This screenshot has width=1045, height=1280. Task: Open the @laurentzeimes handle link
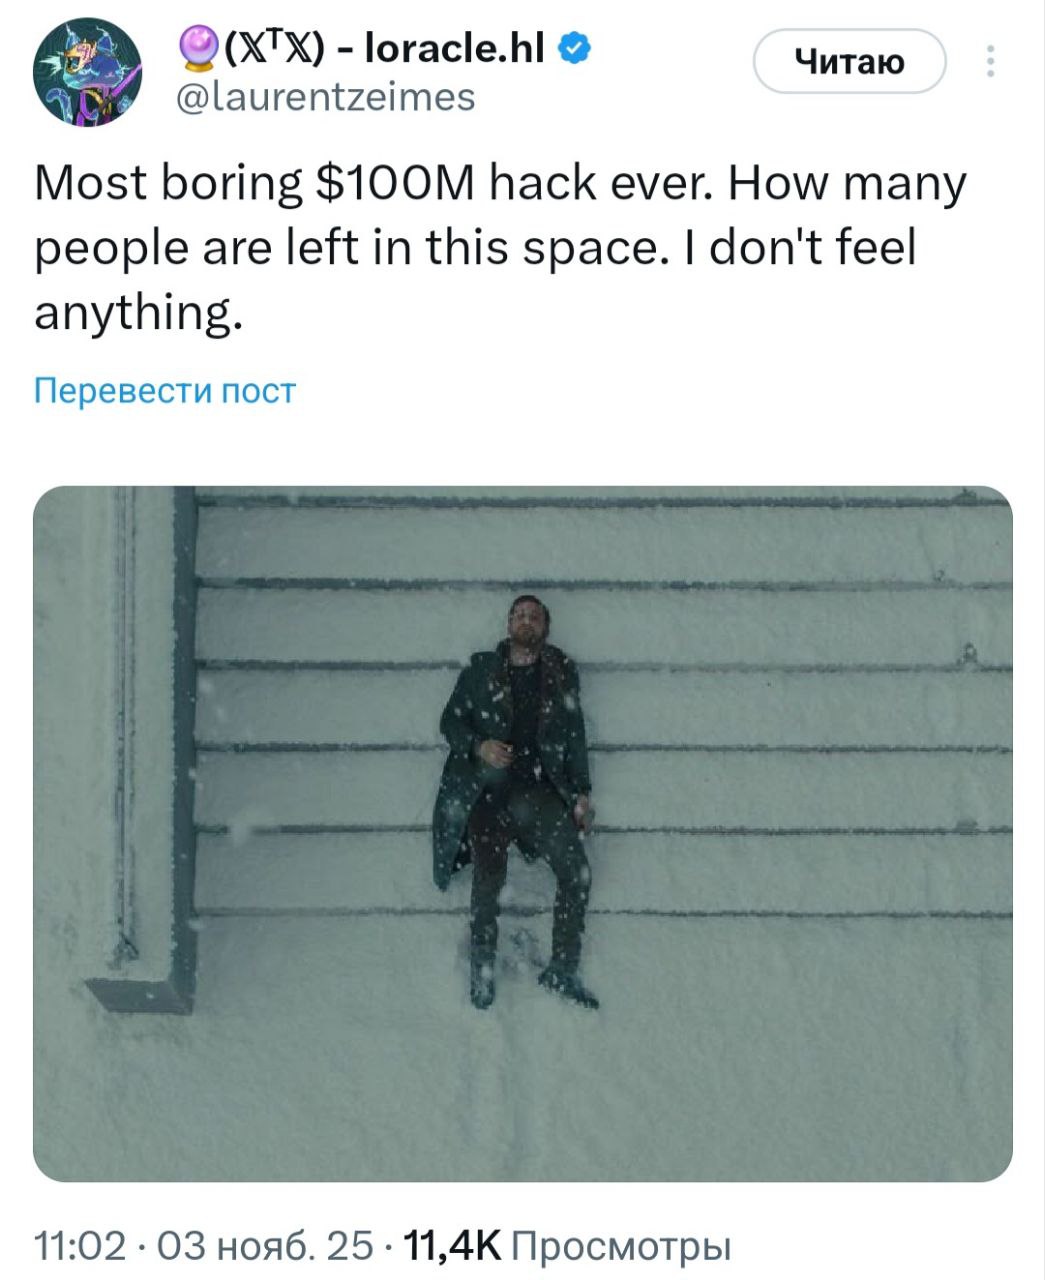(325, 97)
